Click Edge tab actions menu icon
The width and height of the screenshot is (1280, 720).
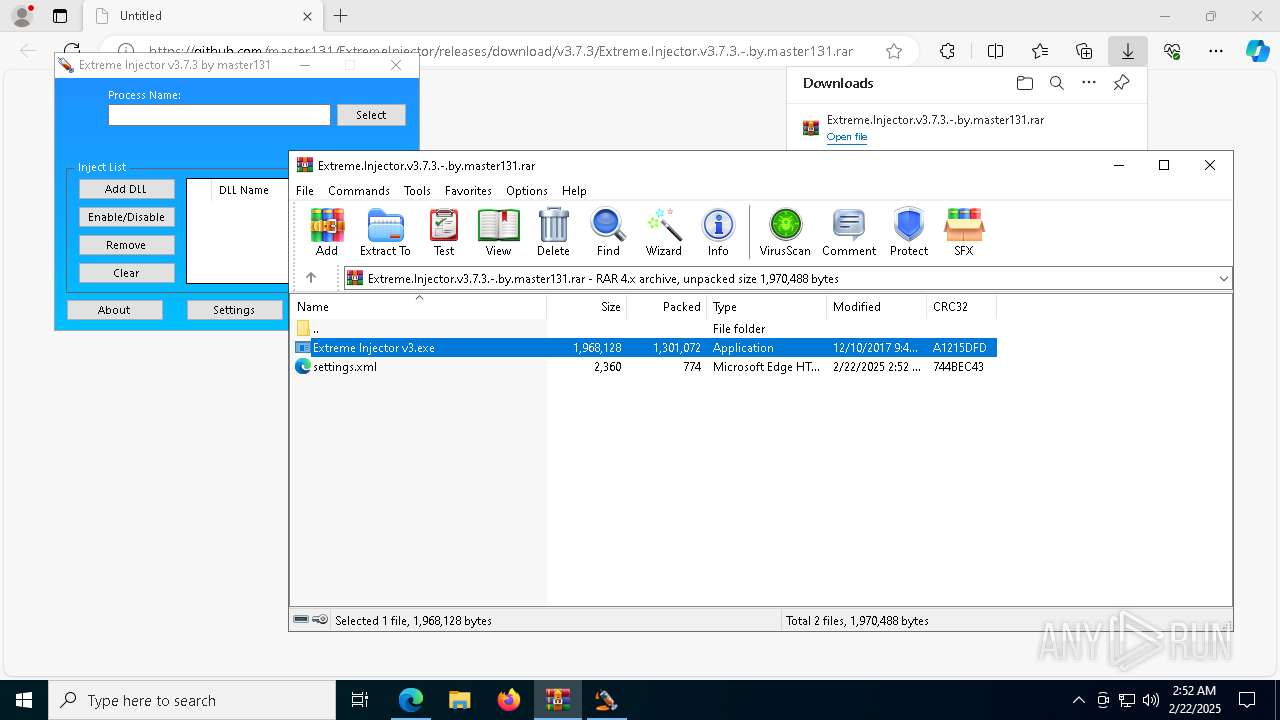coord(59,16)
